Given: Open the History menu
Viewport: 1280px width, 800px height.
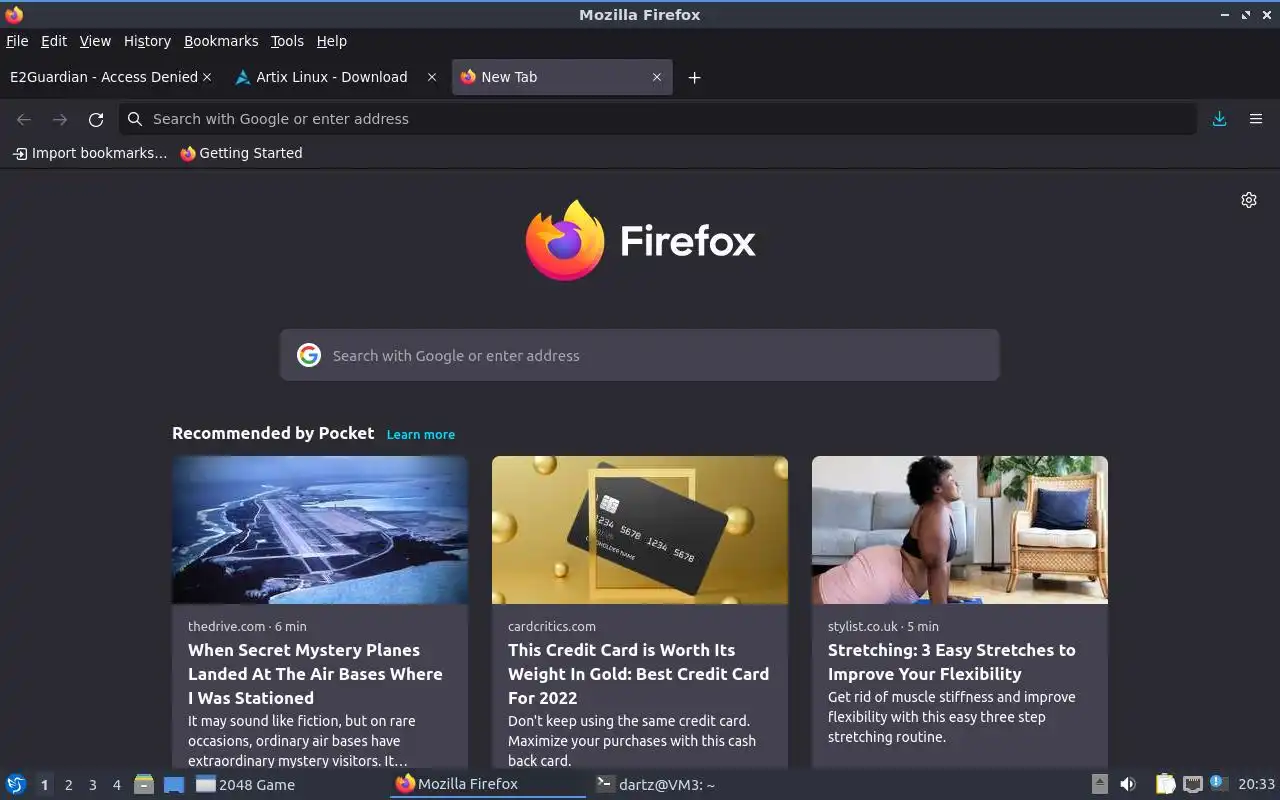Looking at the screenshot, I should pos(147,41).
